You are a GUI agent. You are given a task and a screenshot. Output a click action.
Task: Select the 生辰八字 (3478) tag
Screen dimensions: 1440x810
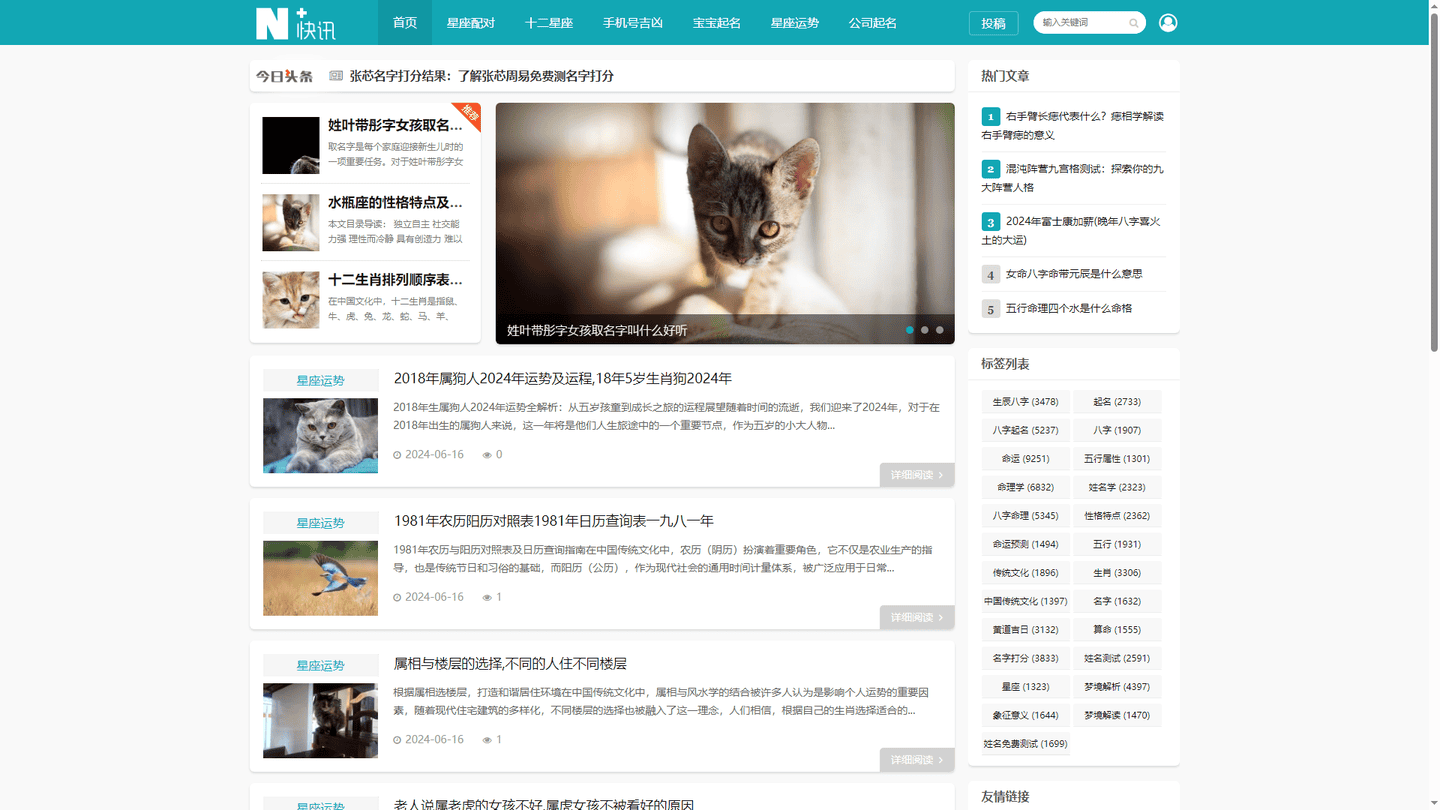tap(1025, 402)
